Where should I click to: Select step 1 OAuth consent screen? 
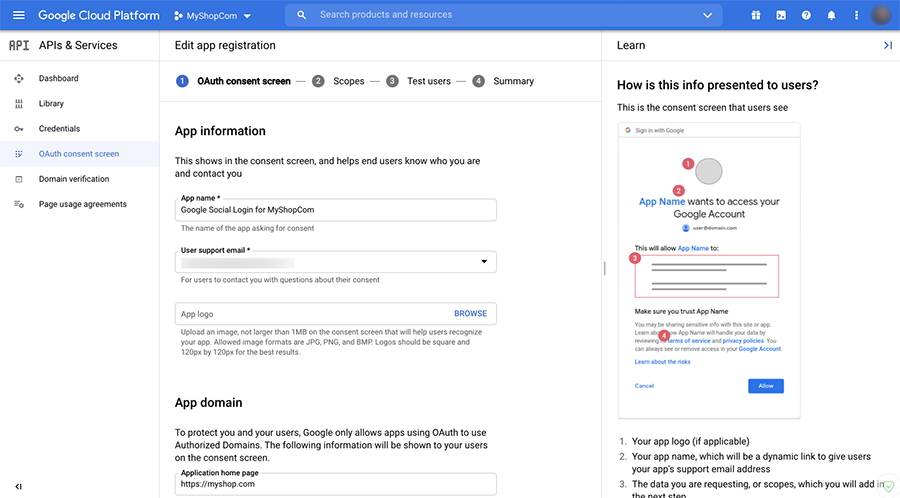233,81
